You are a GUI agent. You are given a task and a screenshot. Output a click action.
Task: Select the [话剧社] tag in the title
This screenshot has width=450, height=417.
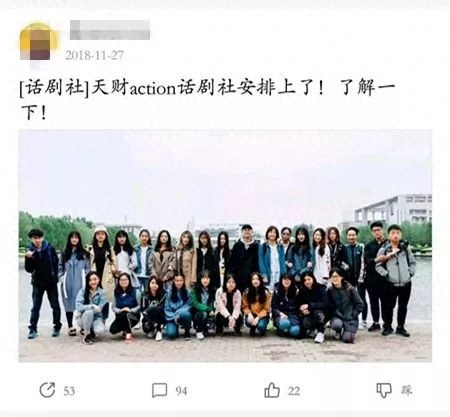pyautogui.click(x=54, y=88)
